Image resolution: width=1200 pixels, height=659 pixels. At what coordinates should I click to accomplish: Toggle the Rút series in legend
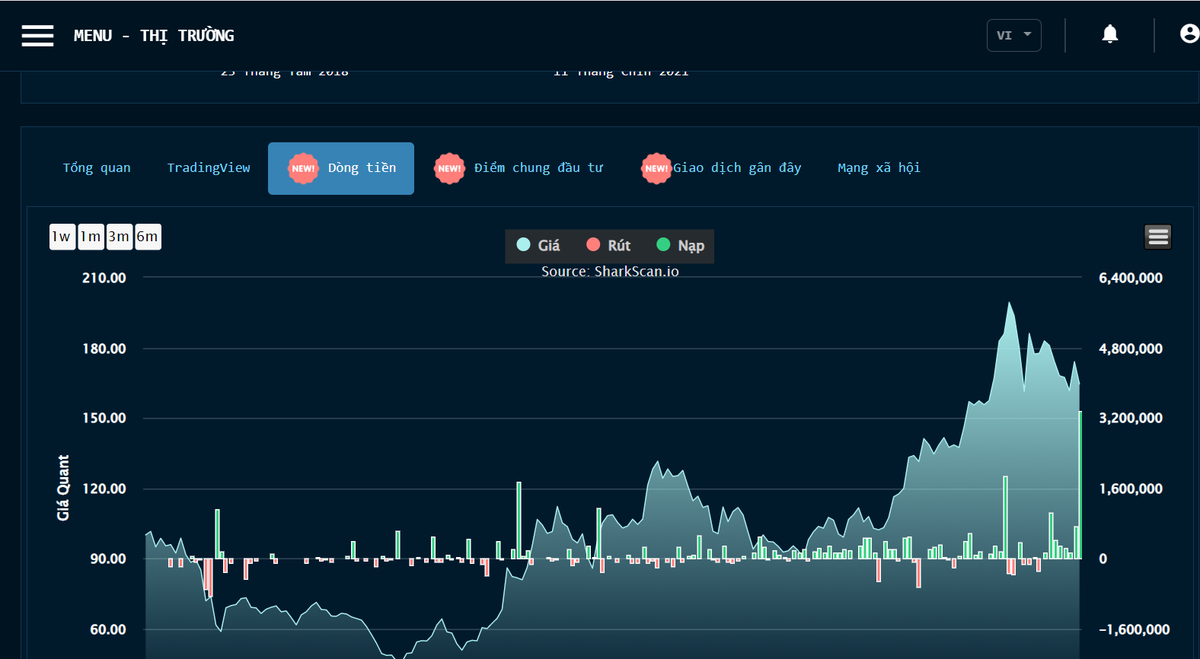[608, 245]
